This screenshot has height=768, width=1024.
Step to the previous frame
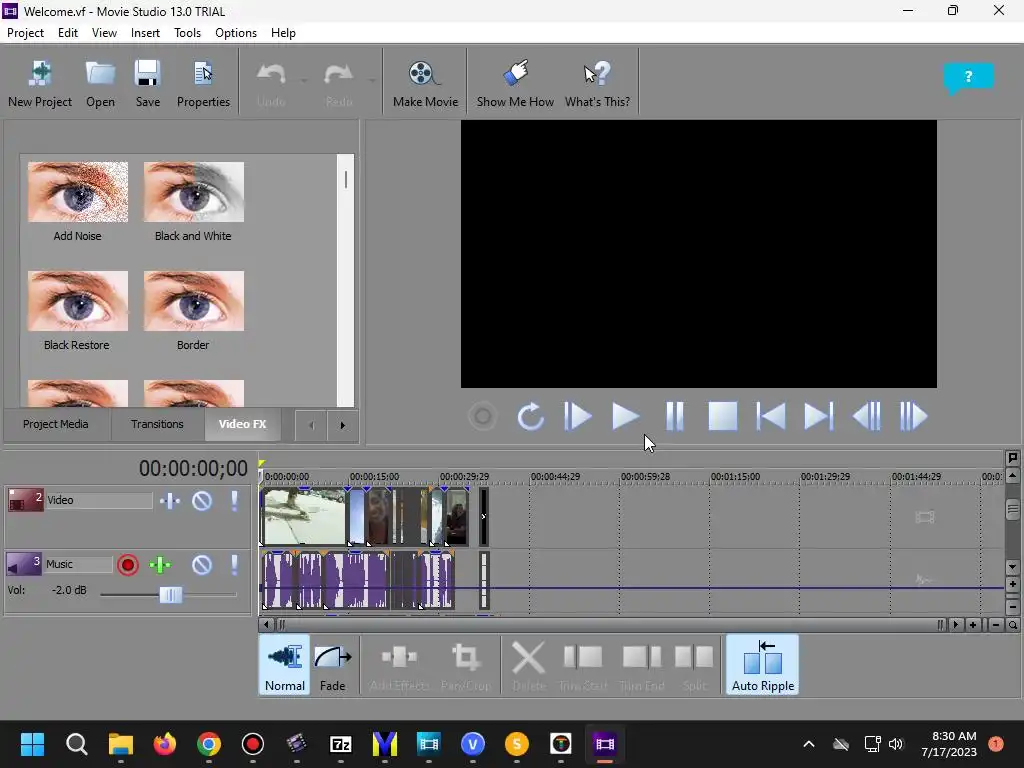(x=867, y=417)
